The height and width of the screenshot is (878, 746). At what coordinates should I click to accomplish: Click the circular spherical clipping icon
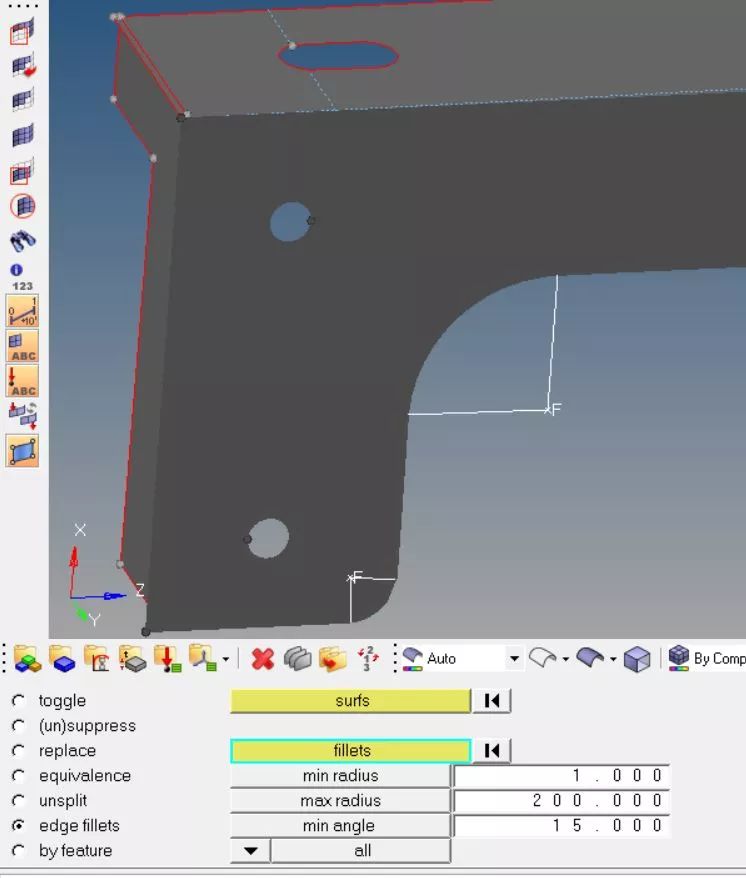(22, 206)
